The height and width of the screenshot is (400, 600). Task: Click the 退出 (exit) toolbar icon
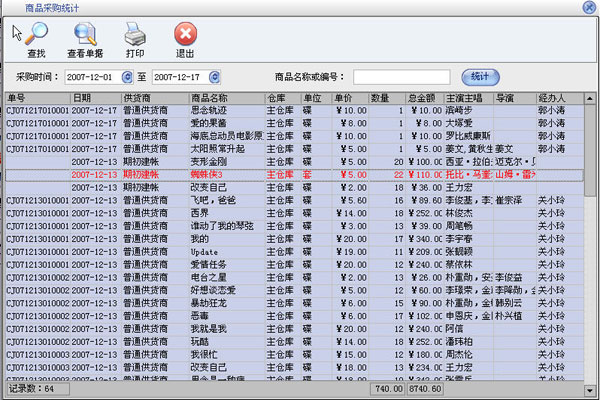[185, 39]
